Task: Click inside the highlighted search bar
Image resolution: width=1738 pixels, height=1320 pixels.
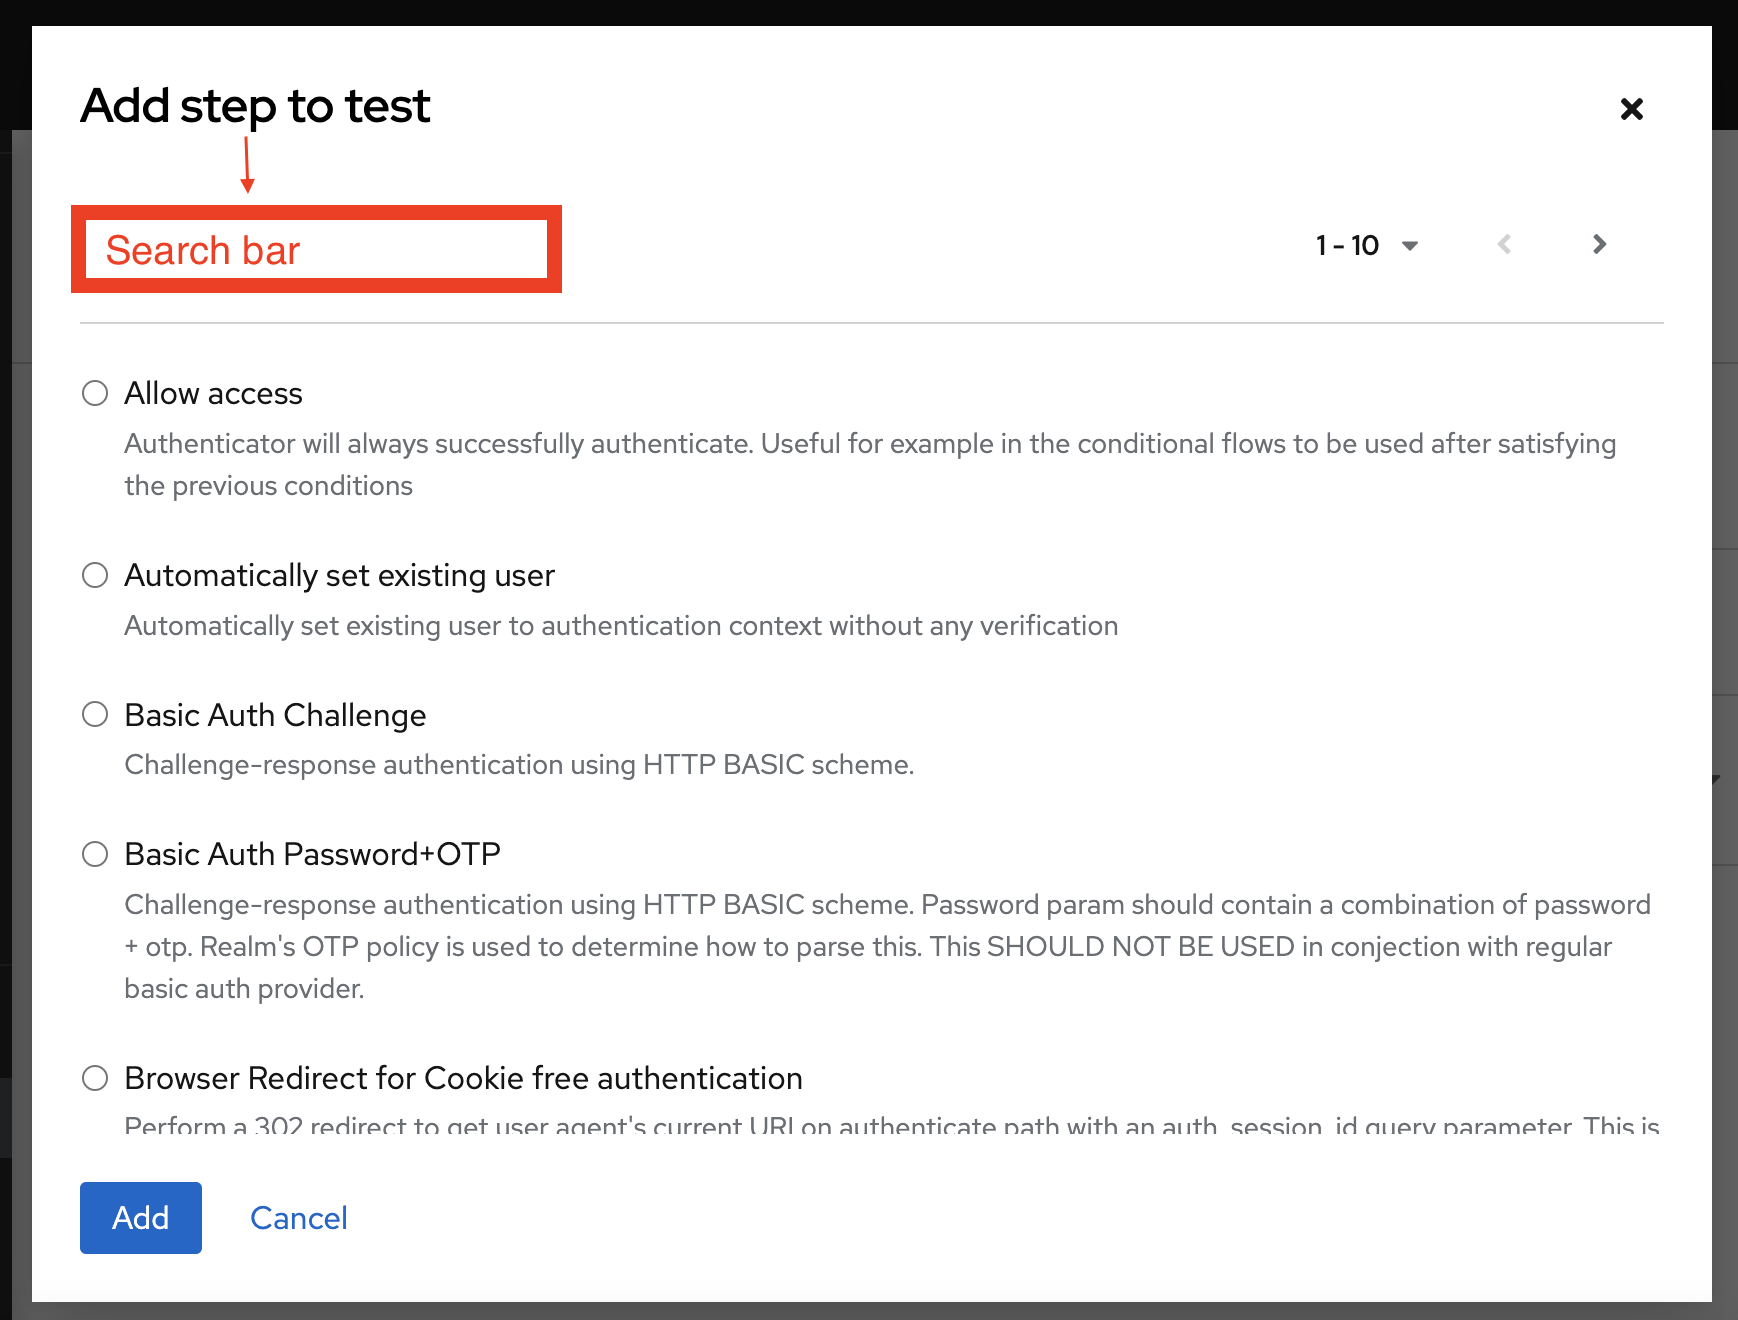Action: 315,249
